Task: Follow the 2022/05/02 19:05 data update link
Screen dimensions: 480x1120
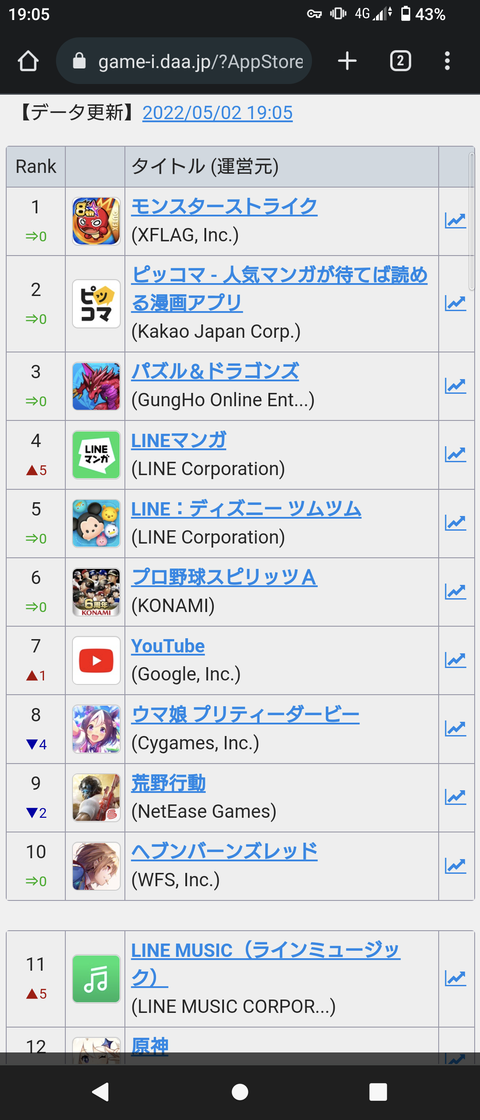Action: pos(217,113)
